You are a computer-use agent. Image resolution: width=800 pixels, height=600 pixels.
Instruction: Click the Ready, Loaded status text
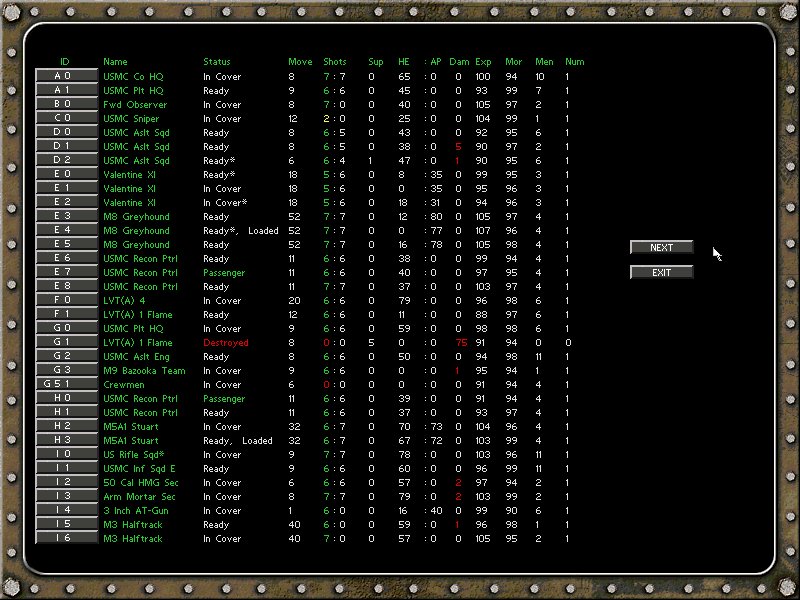coord(238,441)
